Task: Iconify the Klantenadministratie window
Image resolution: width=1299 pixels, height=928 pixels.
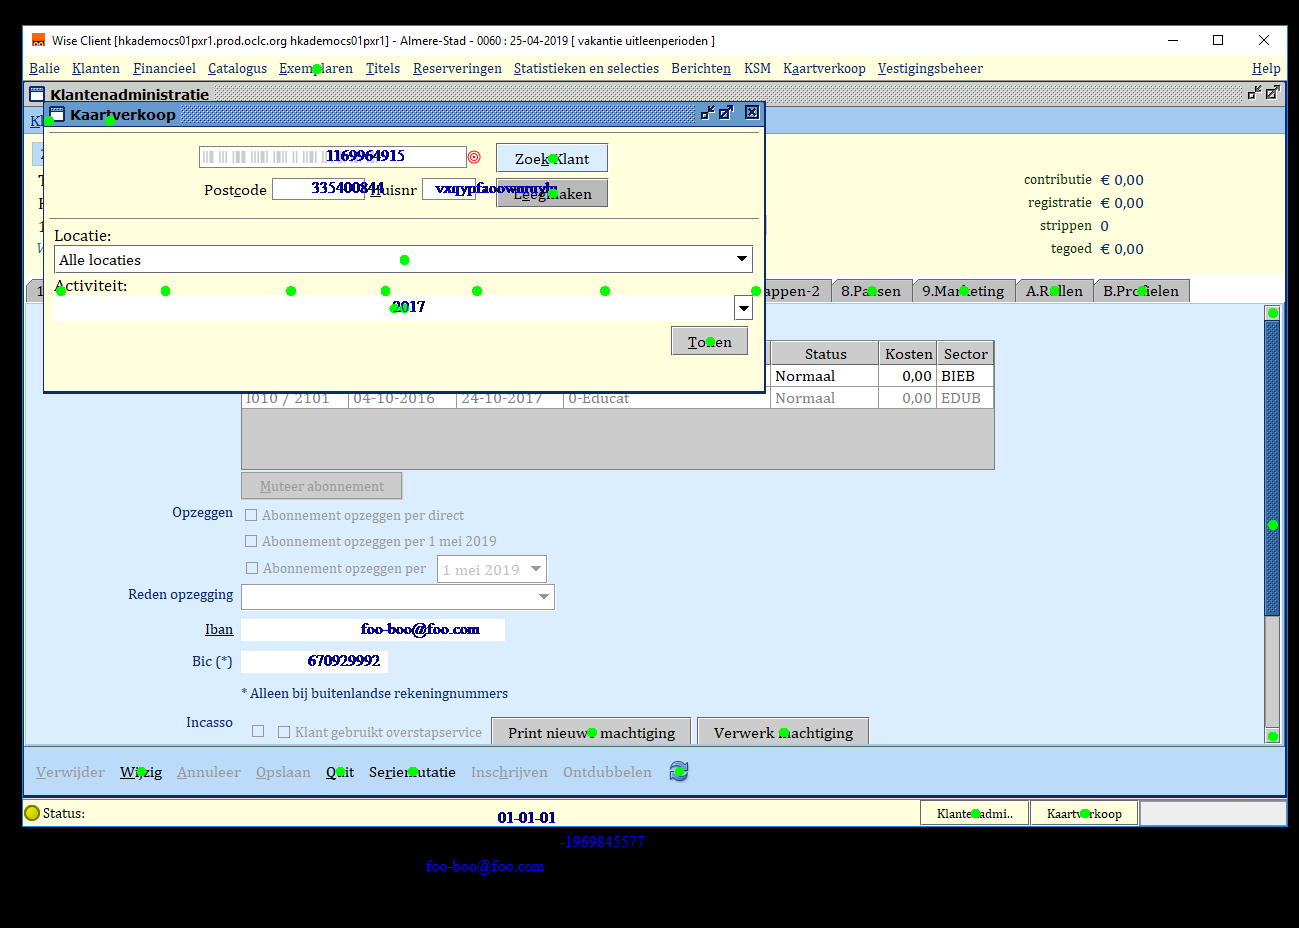Action: point(1254,92)
